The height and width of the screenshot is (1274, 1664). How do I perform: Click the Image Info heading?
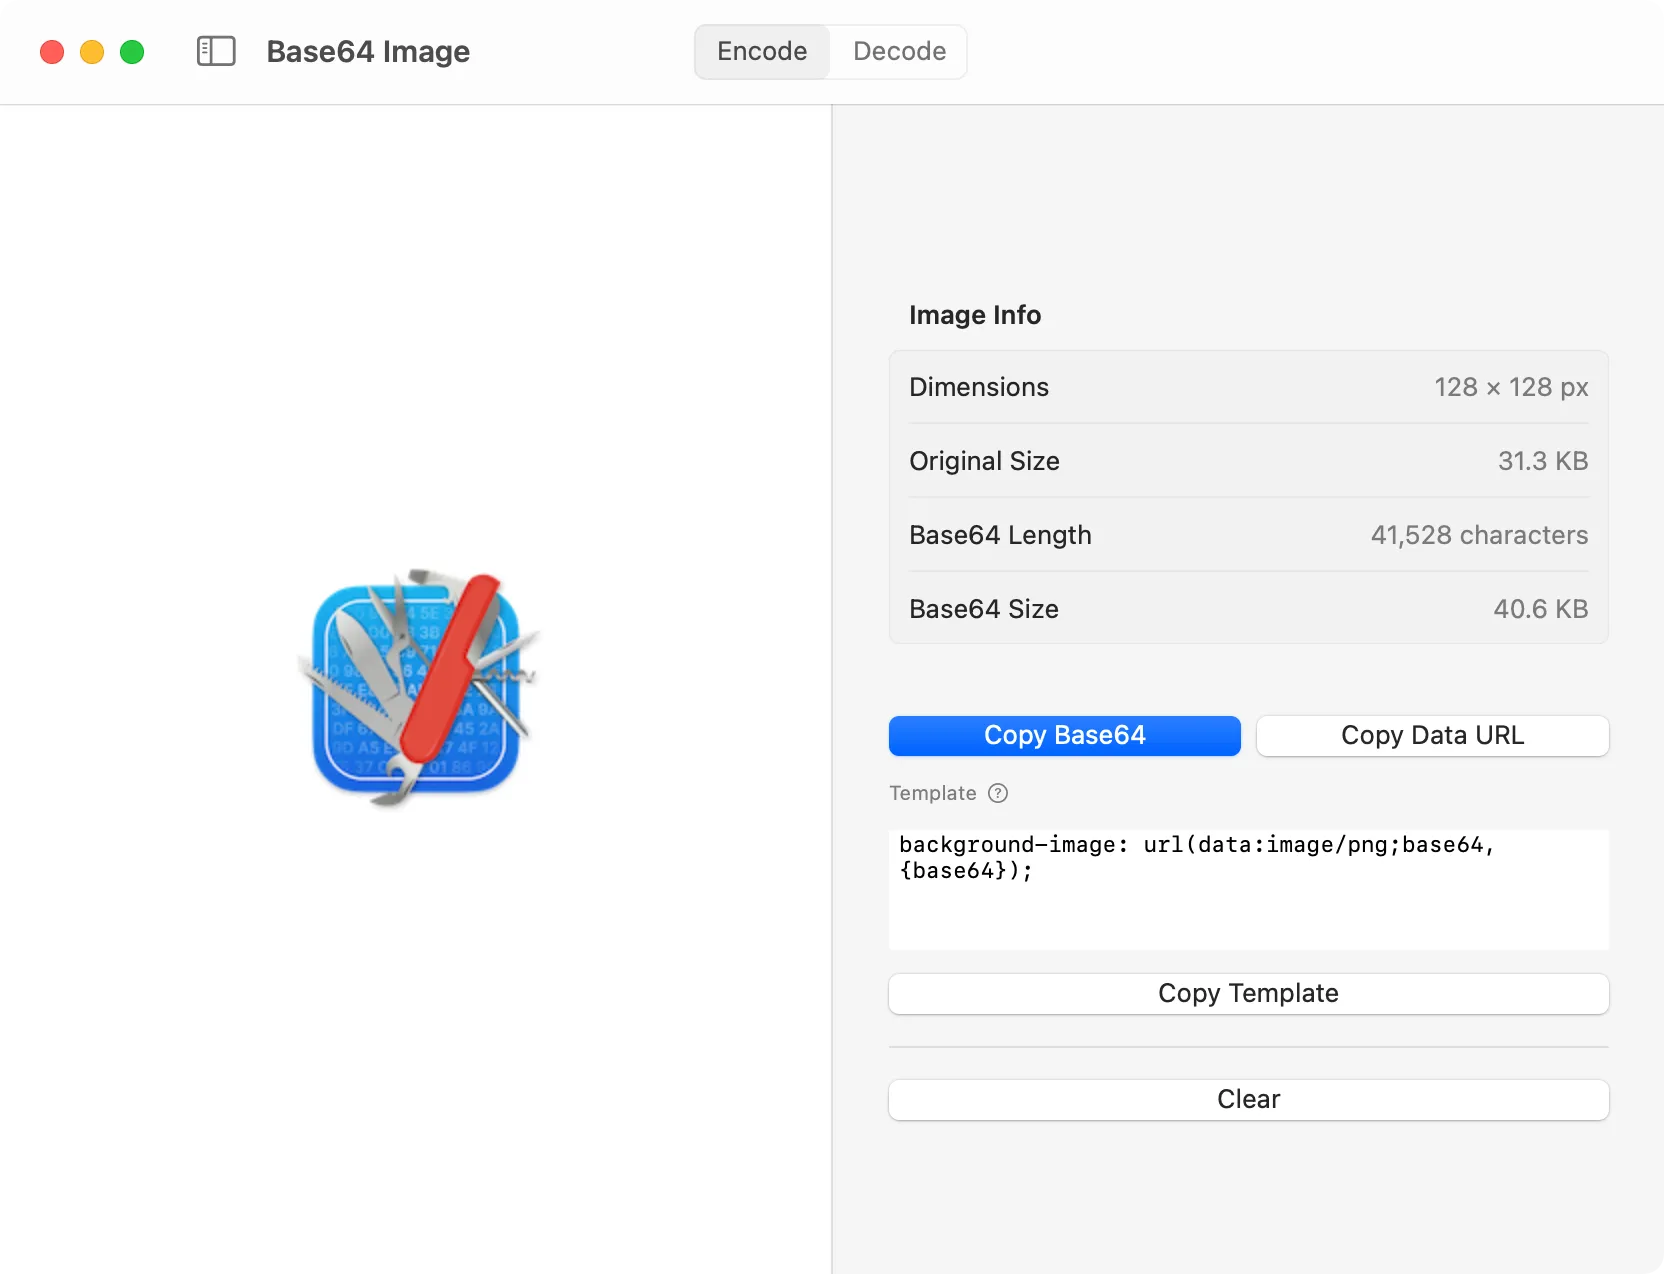(975, 315)
